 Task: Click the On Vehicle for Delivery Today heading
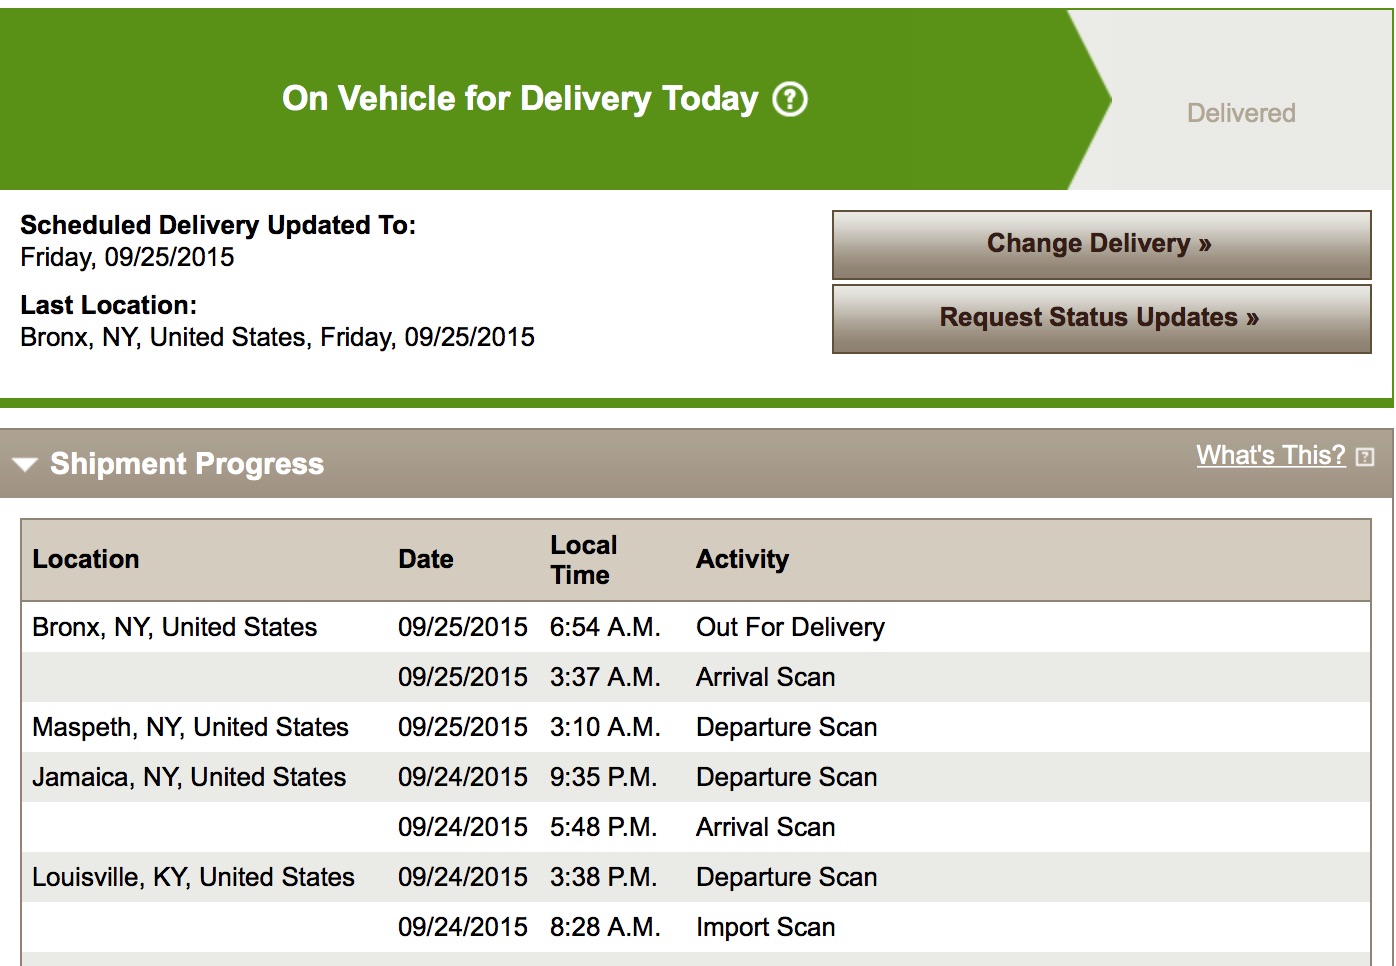[520, 99]
